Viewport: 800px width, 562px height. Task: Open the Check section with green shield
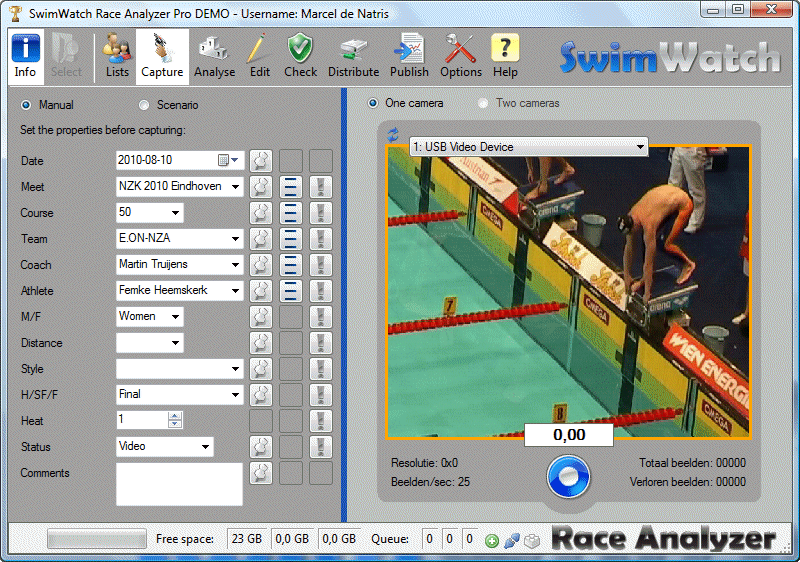[301, 56]
